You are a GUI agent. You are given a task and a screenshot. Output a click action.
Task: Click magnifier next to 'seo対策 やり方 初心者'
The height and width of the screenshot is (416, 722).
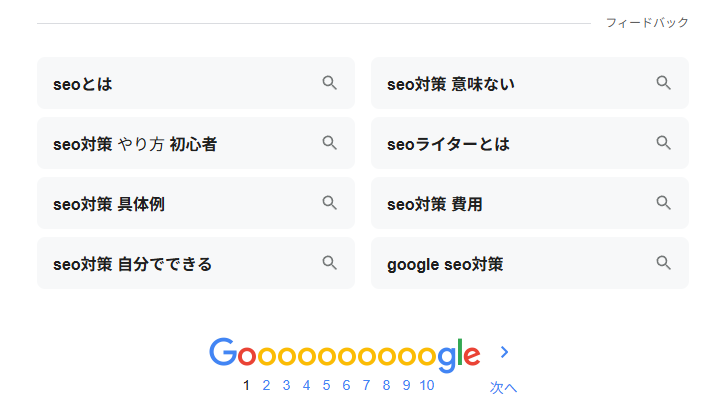(329, 143)
